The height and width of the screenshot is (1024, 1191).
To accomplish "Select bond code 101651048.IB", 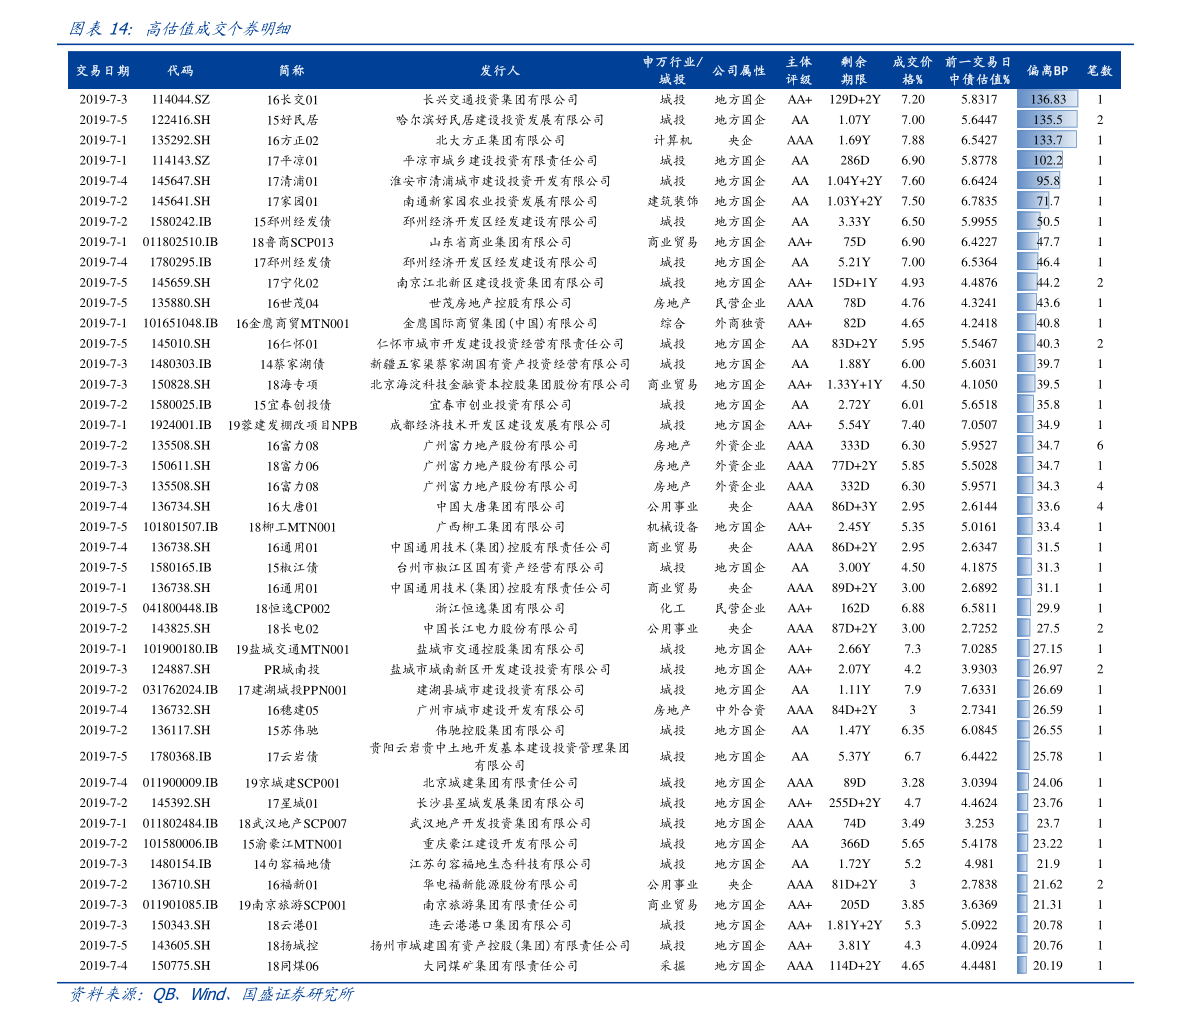I will 180,324.
